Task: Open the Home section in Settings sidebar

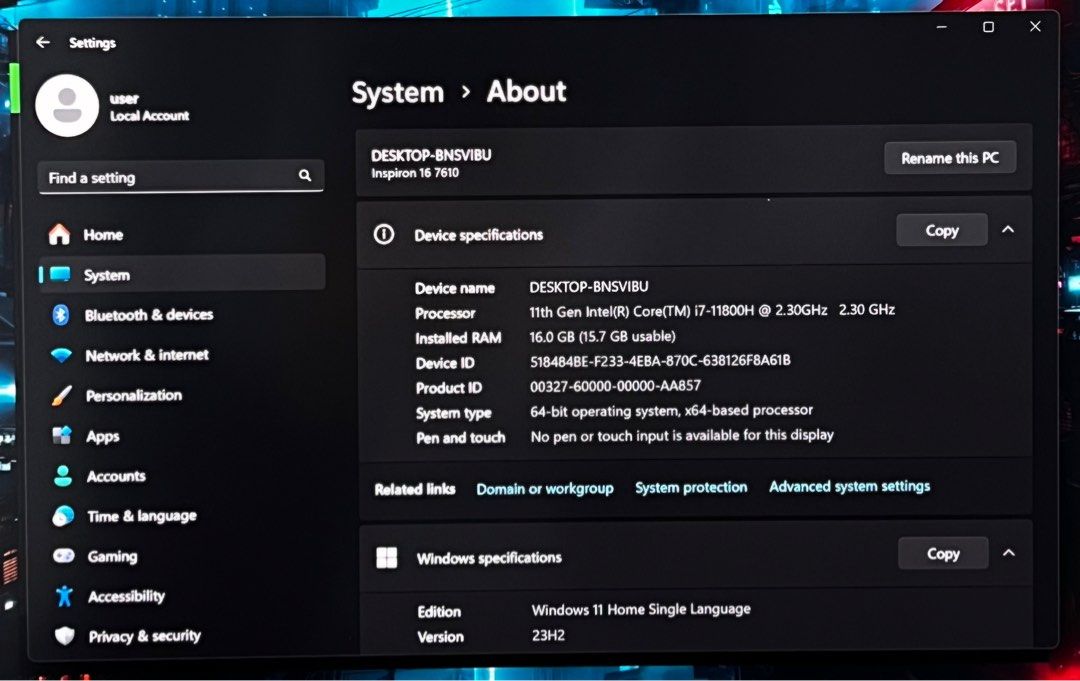Action: pos(104,234)
